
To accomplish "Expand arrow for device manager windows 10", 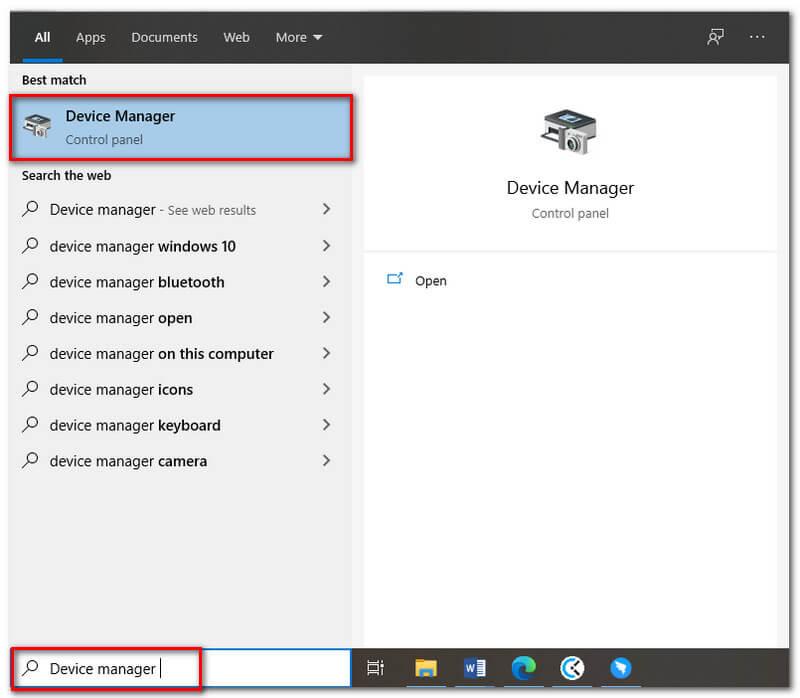I will click(x=326, y=246).
